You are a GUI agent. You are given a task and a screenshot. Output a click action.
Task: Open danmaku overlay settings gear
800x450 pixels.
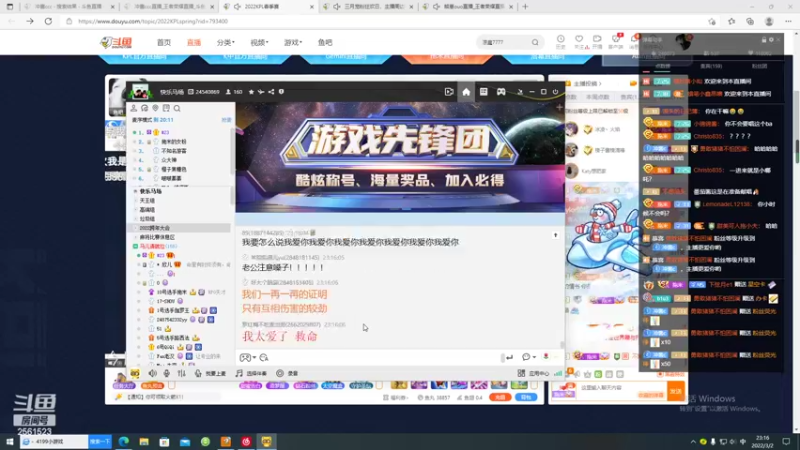(771, 39)
